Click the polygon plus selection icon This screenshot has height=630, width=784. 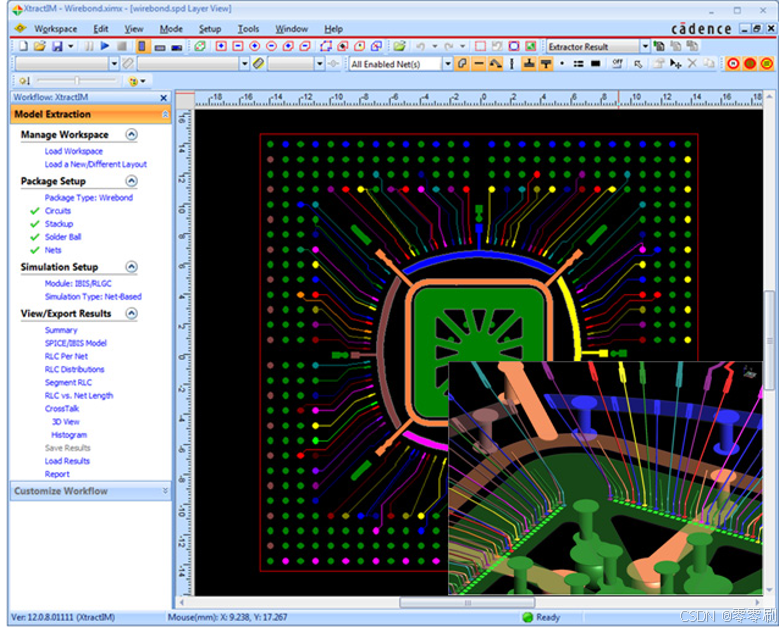coord(288,46)
